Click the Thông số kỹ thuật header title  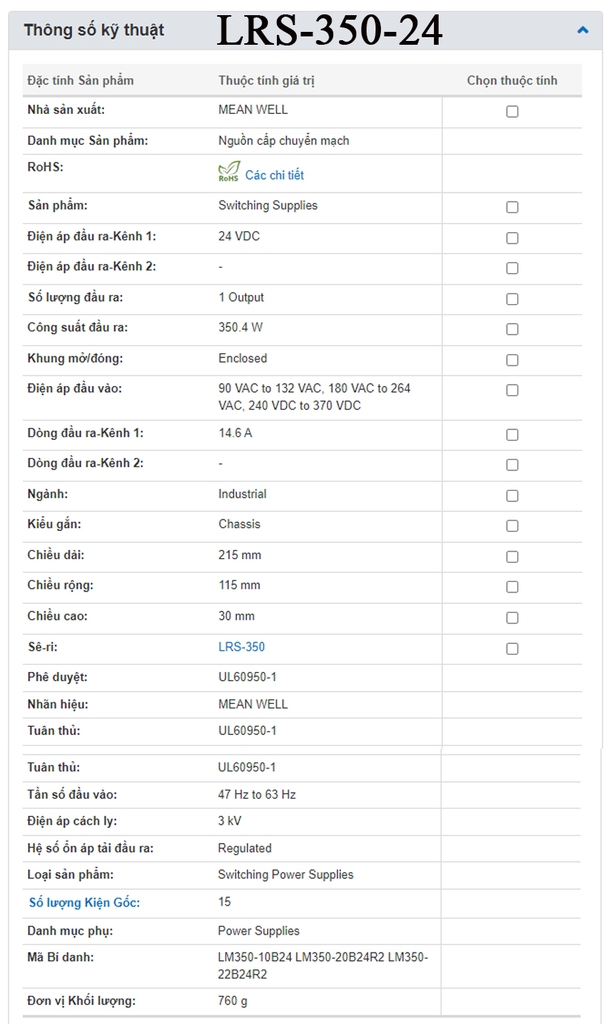pos(94,30)
